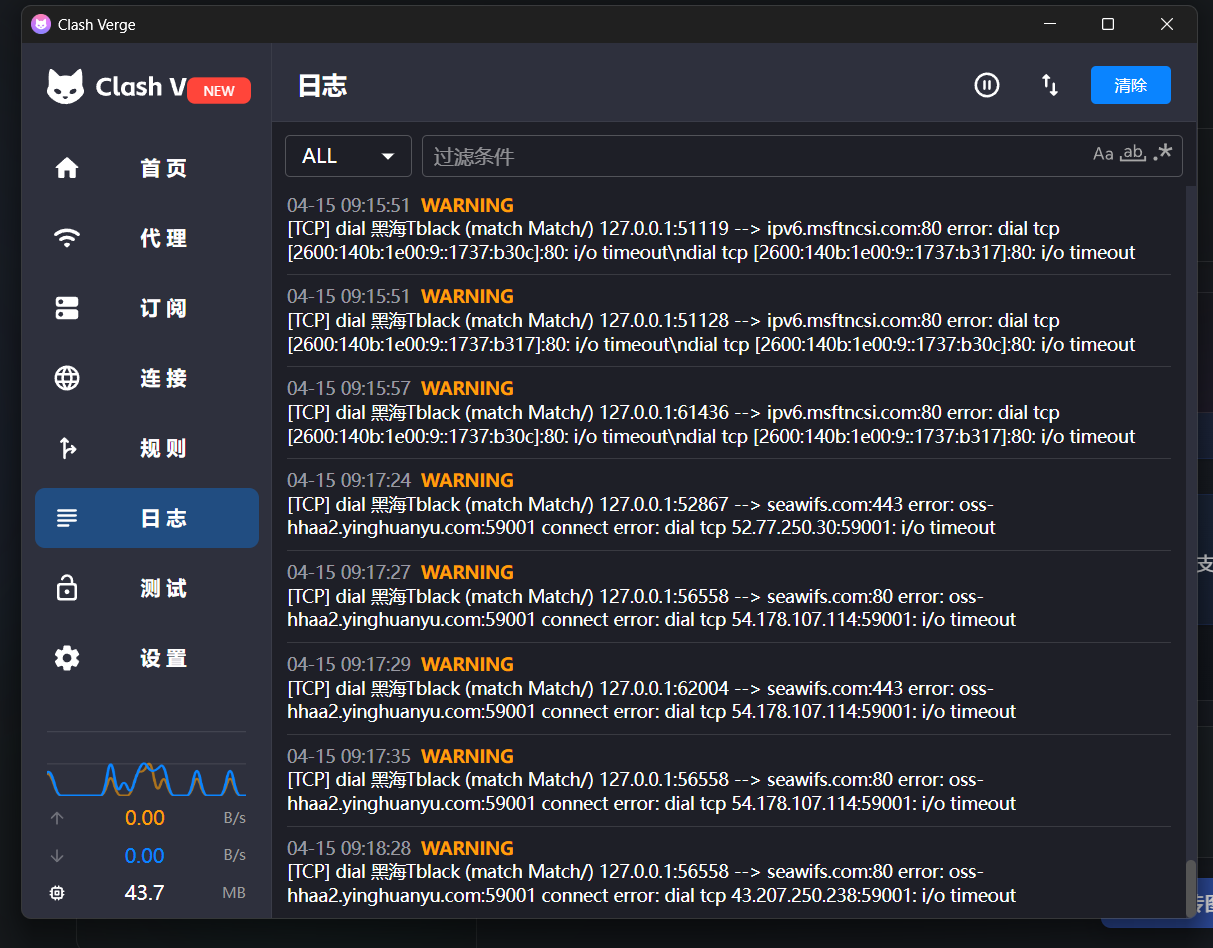Click the subscription server icon
This screenshot has width=1213, height=948.
pos(67,308)
